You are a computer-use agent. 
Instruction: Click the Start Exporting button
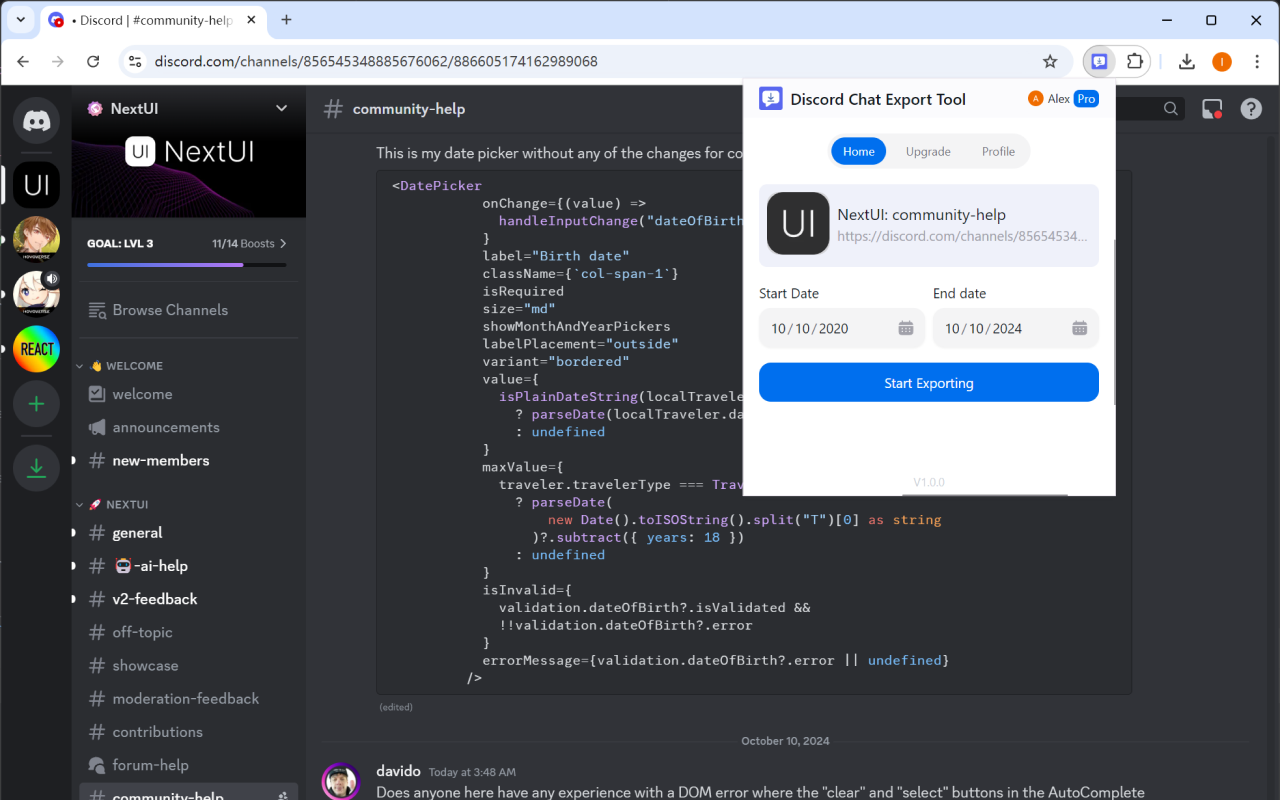click(x=928, y=382)
